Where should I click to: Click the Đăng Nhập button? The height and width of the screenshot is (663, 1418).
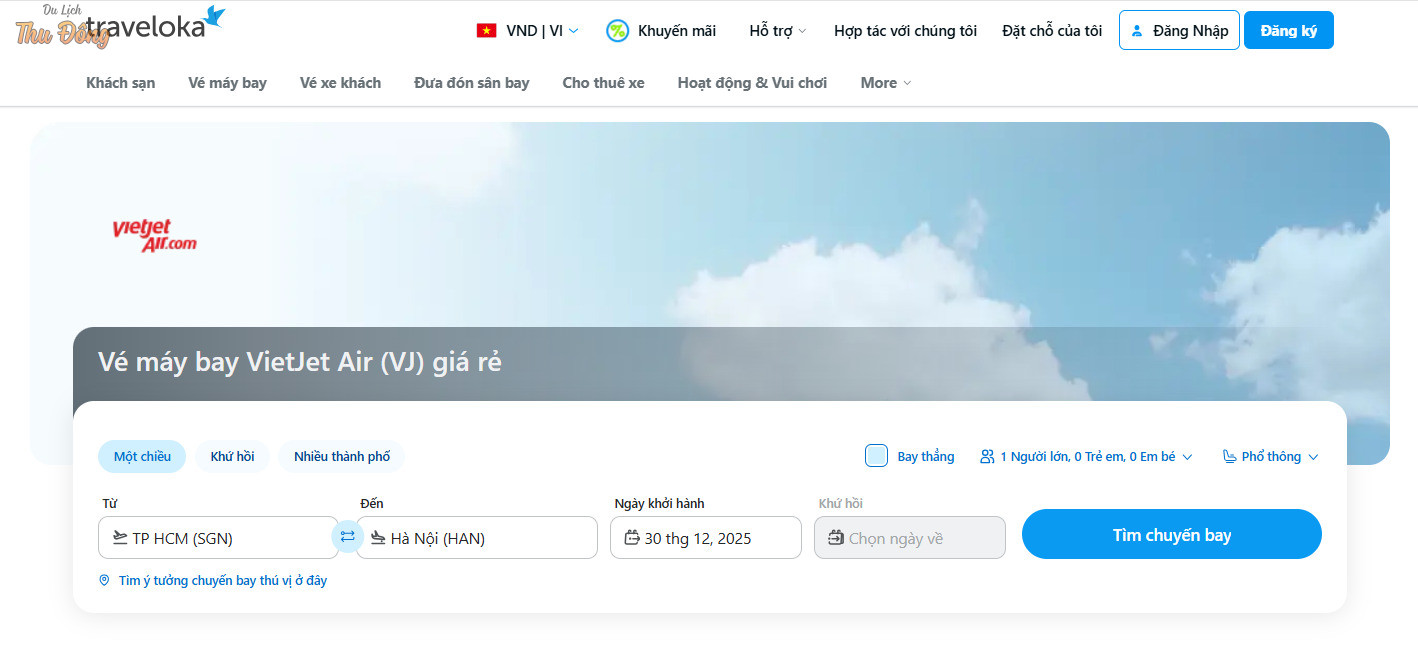click(1180, 30)
